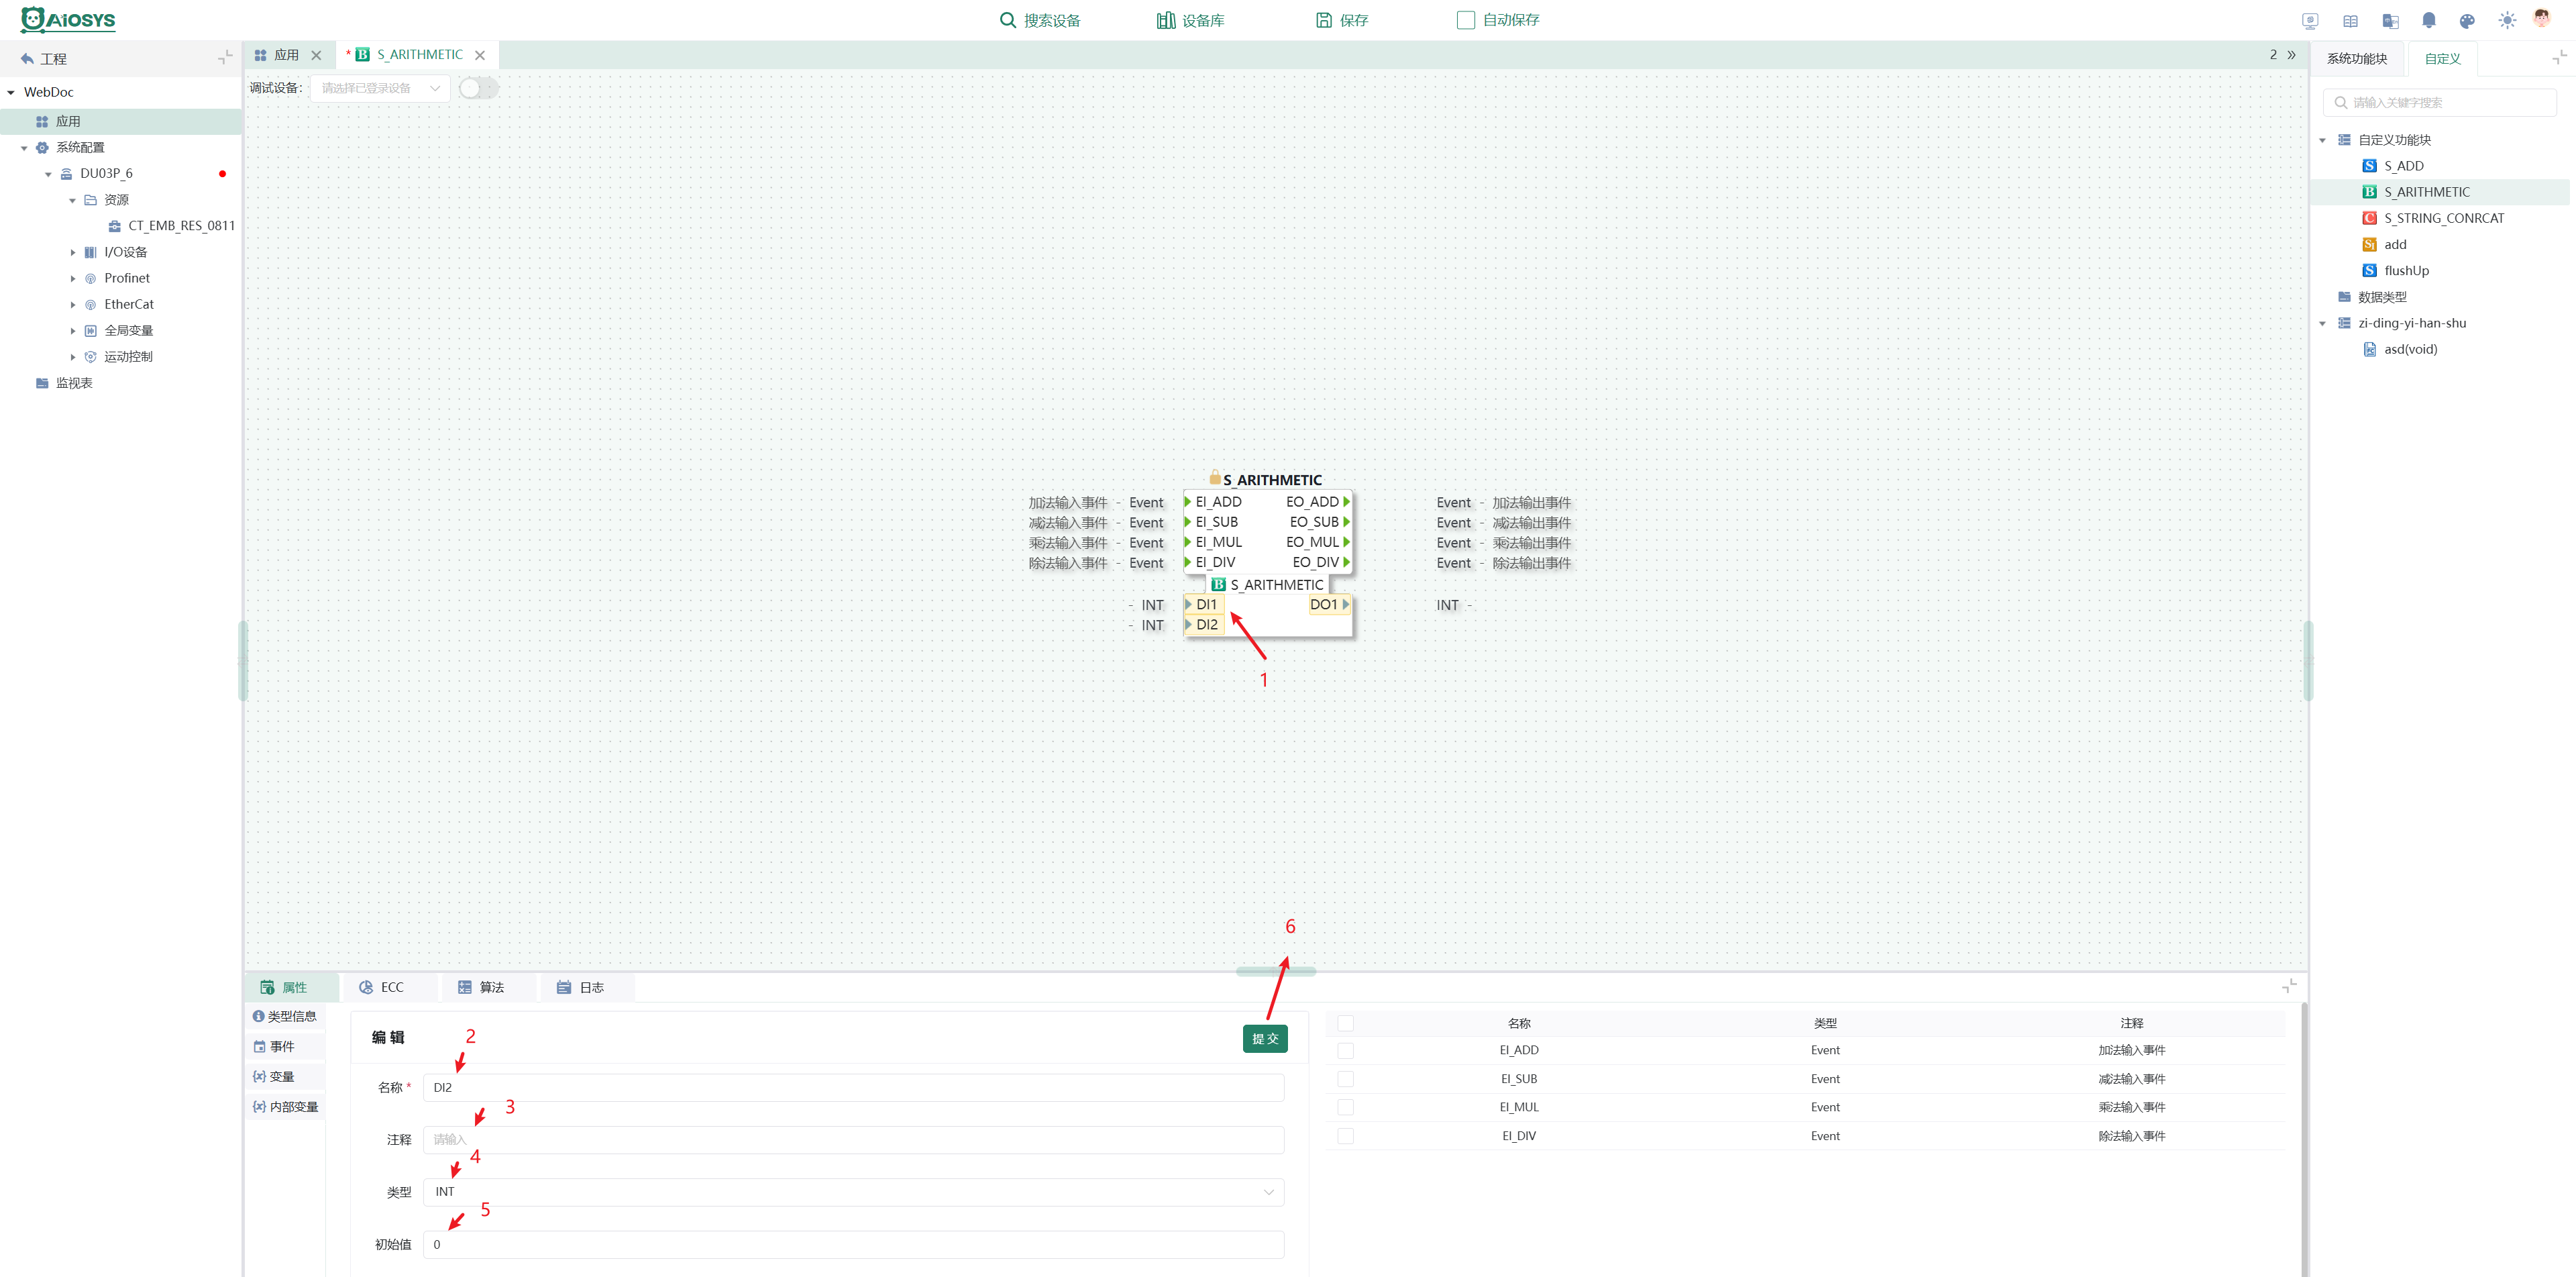Open the theme palette icon

pyautogui.click(x=2467, y=20)
